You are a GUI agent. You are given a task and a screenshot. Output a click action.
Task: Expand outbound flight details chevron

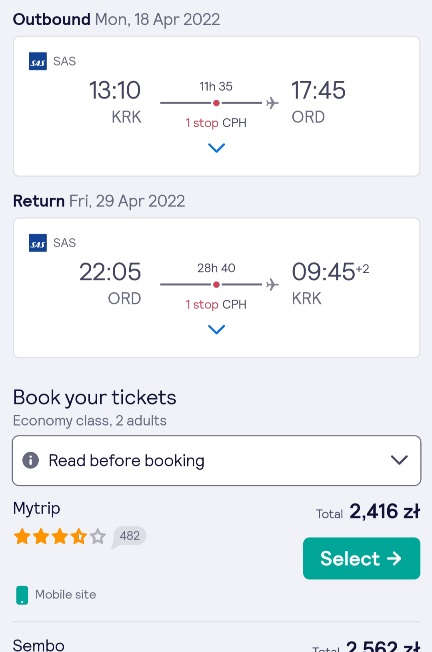coord(216,148)
